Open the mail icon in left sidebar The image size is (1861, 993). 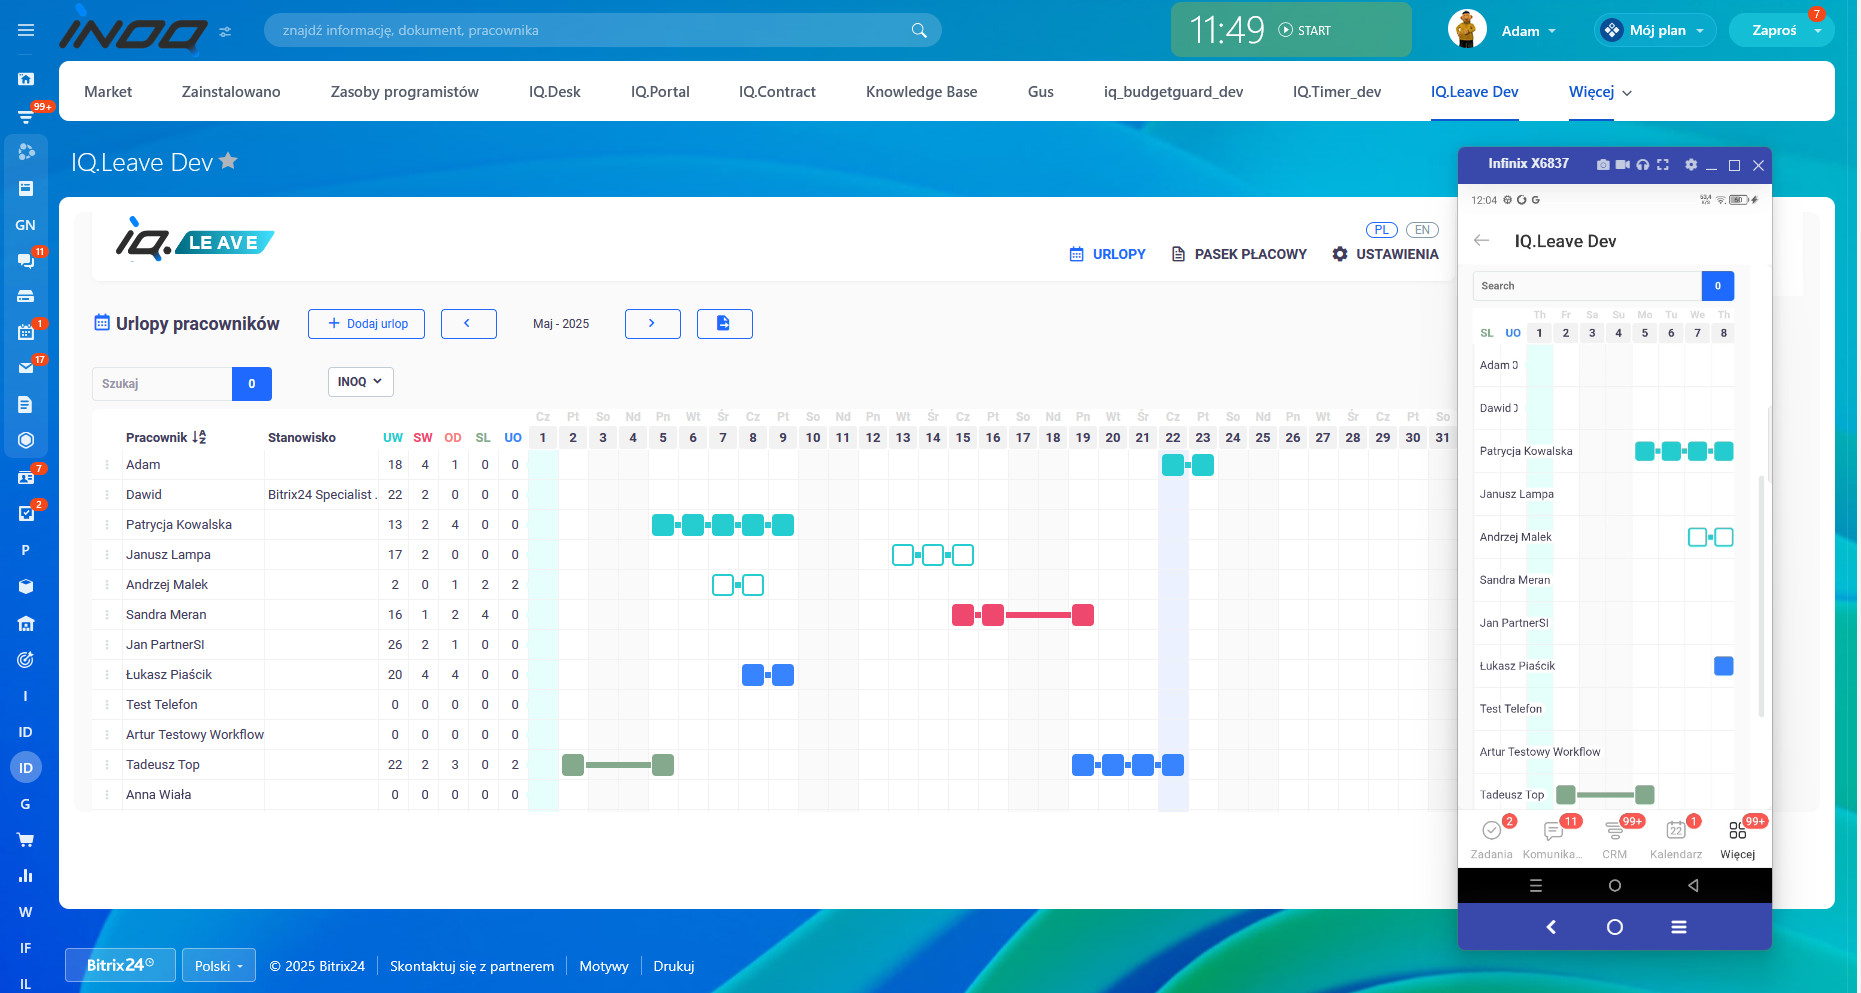[x=26, y=368]
